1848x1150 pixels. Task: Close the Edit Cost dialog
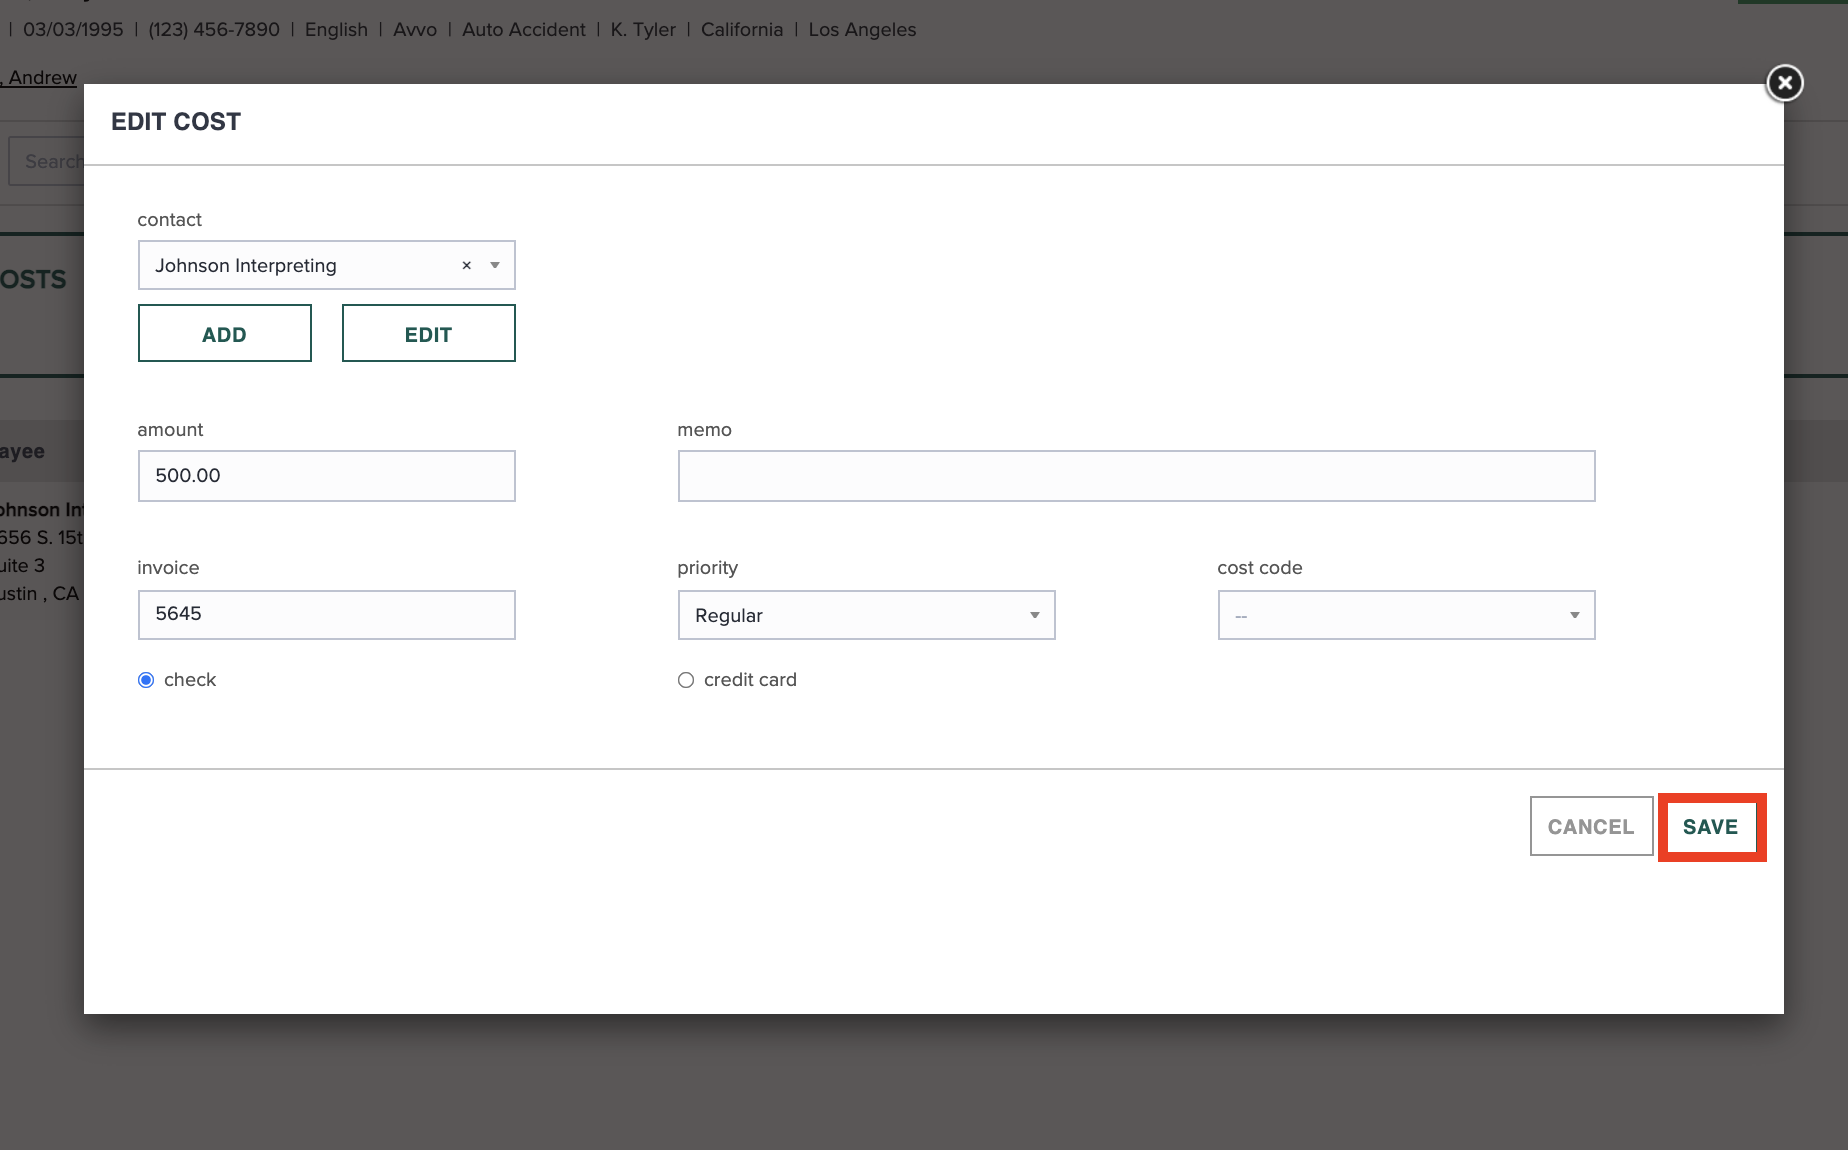pos(1784,83)
